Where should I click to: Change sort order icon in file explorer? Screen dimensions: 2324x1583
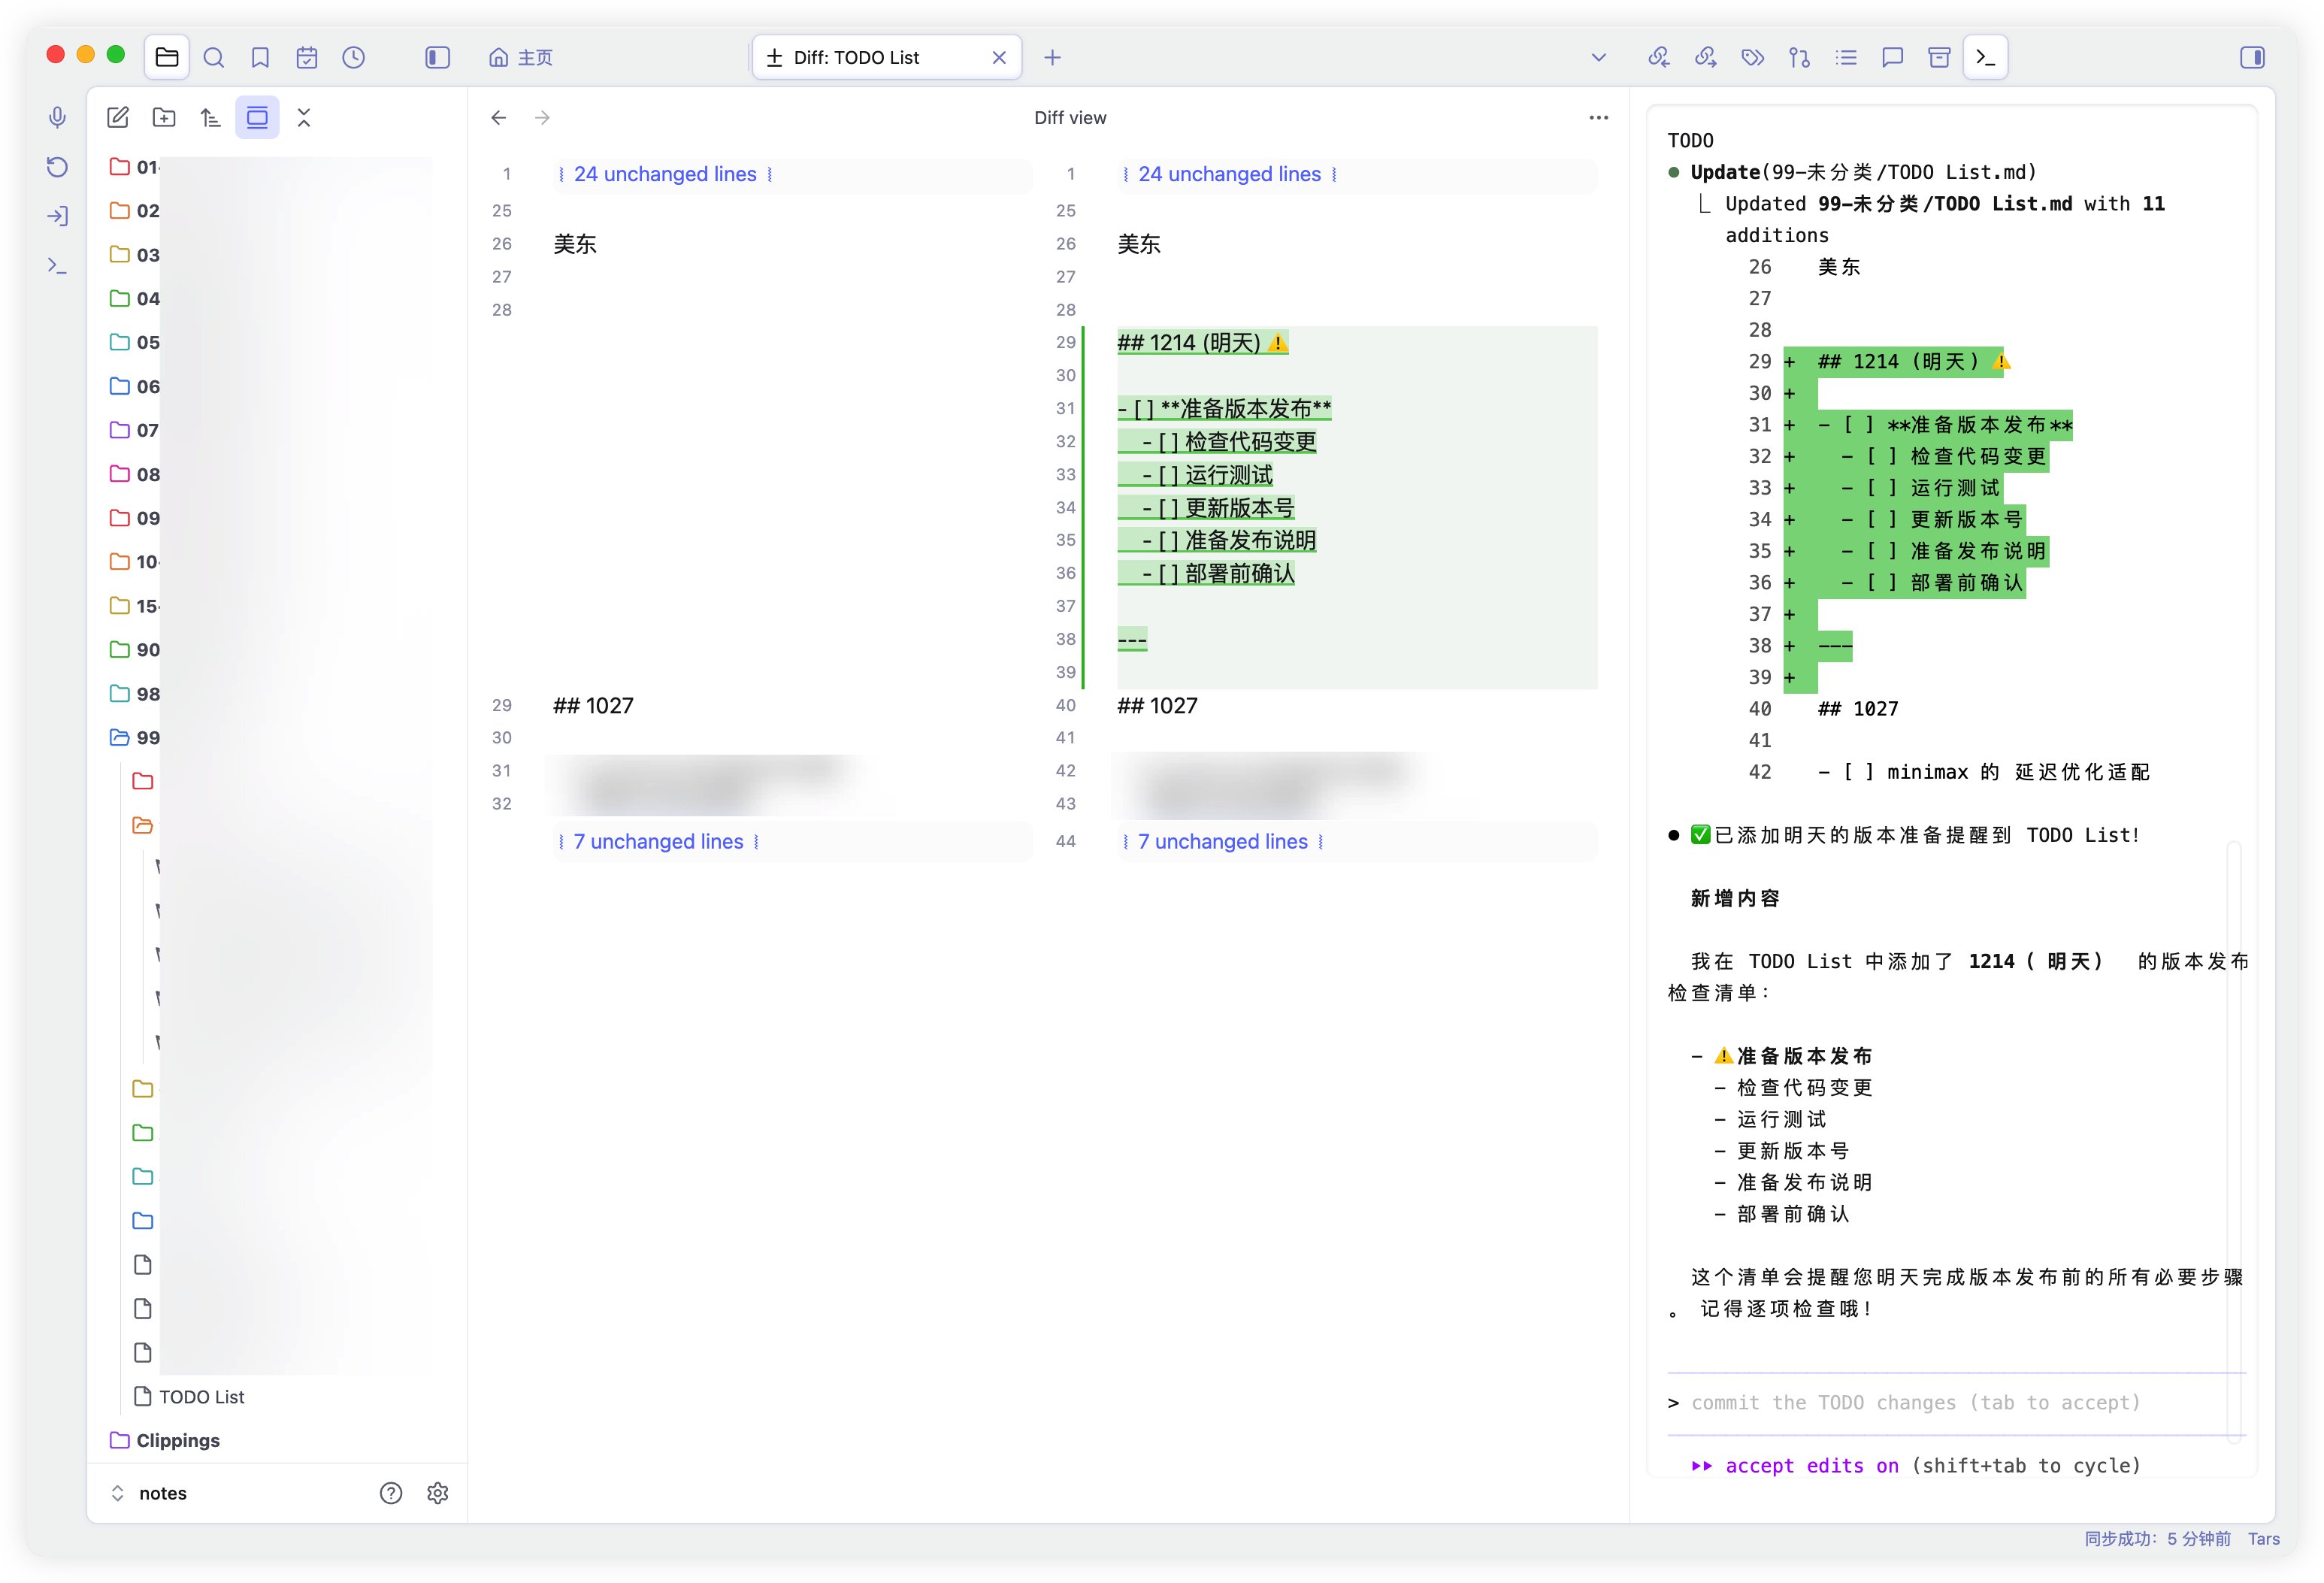pos(210,118)
